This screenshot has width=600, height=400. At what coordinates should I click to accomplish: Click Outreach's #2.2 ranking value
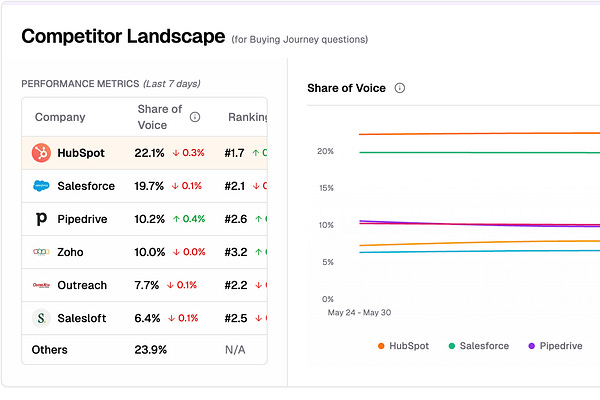pos(236,285)
